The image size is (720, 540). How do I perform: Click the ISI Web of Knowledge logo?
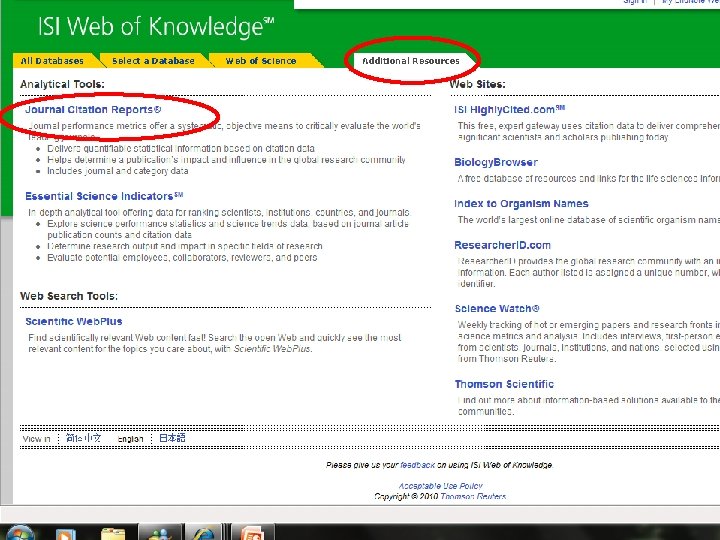156,27
